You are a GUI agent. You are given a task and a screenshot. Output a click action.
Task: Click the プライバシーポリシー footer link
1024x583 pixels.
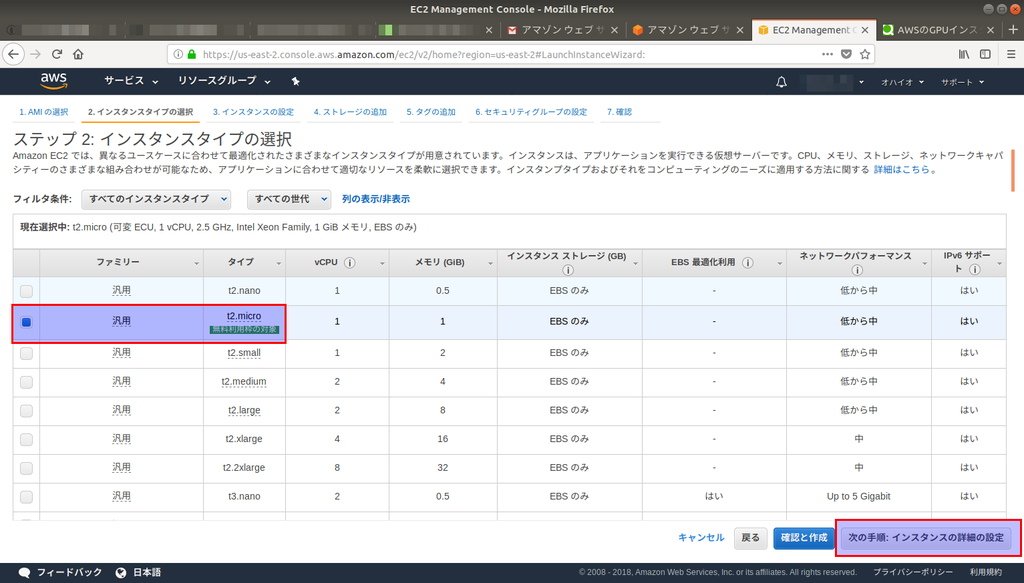coord(912,573)
